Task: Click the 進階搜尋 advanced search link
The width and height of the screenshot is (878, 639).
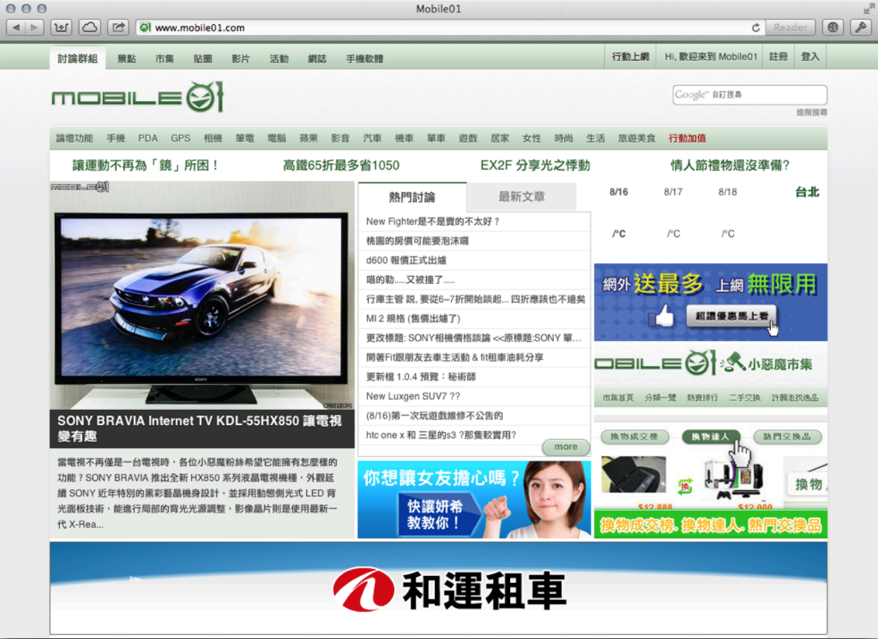Action: [811, 113]
